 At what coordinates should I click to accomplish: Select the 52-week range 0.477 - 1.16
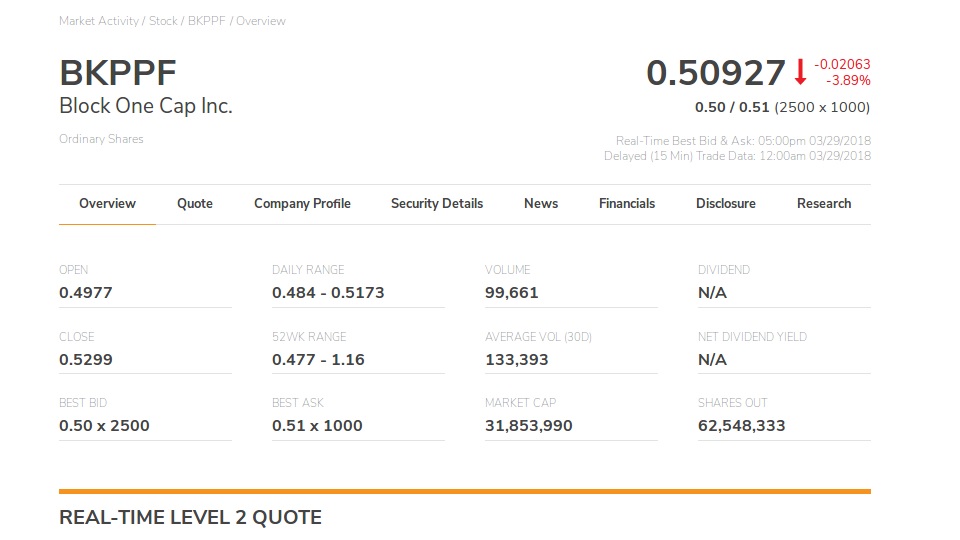[x=318, y=360]
